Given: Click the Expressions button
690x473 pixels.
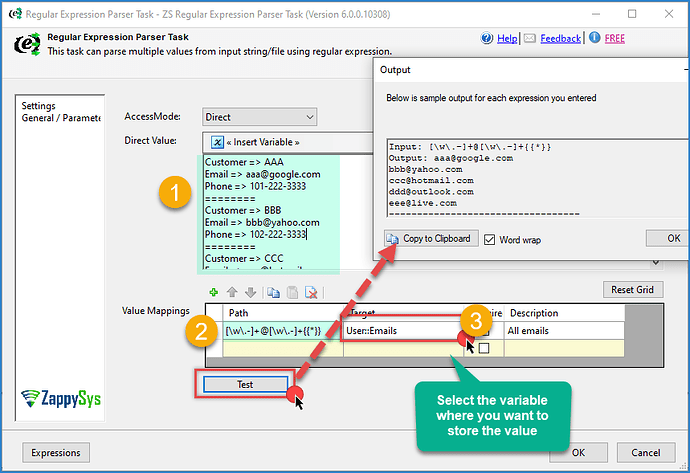Looking at the screenshot, I should click(56, 453).
